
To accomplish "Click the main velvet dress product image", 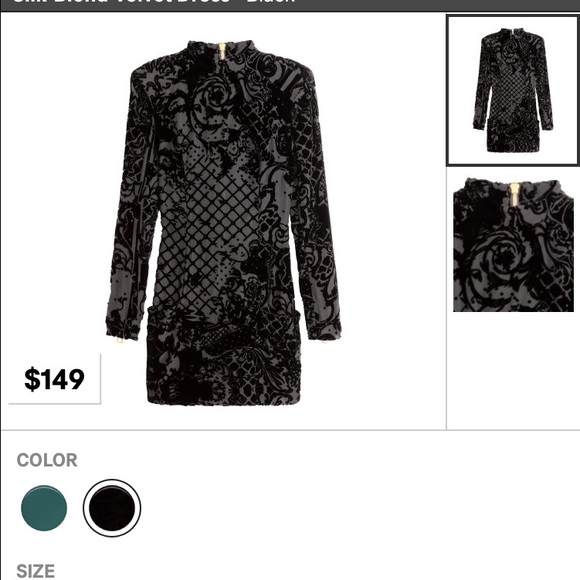I will (x=223, y=222).
